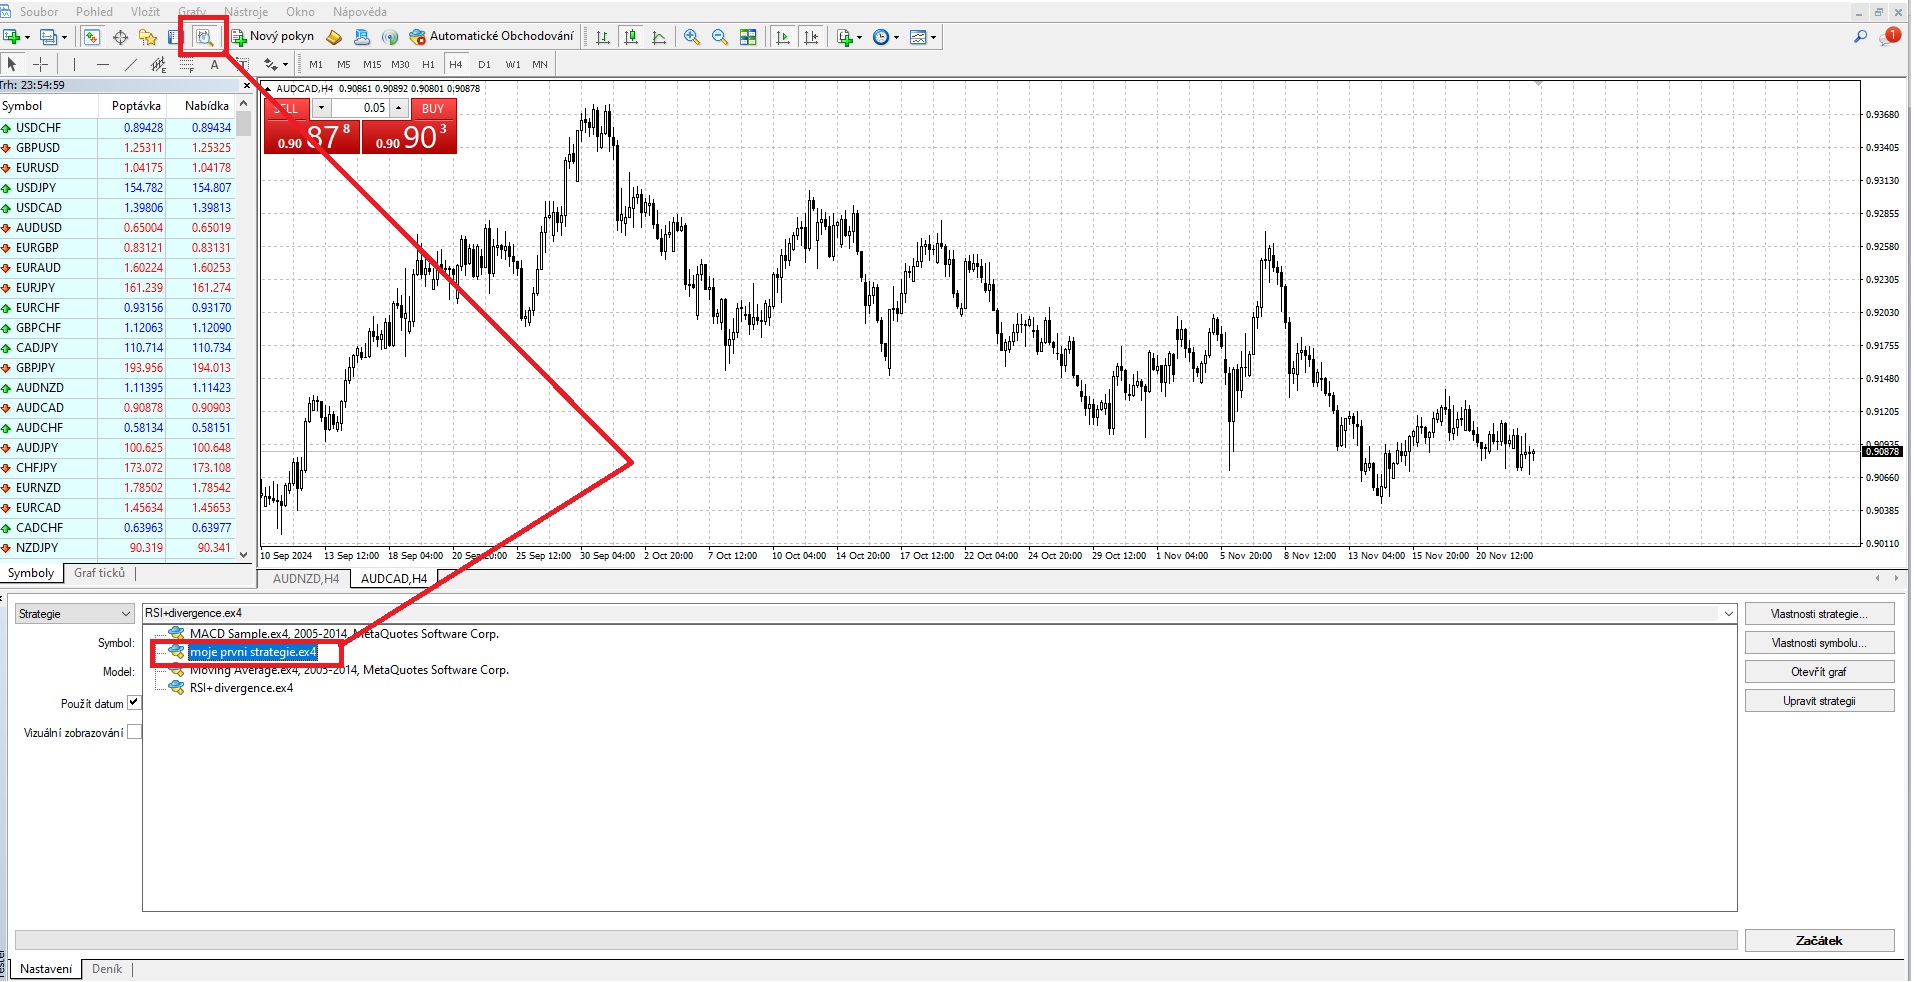Toggle the Automatické Obchodování button

(492, 37)
